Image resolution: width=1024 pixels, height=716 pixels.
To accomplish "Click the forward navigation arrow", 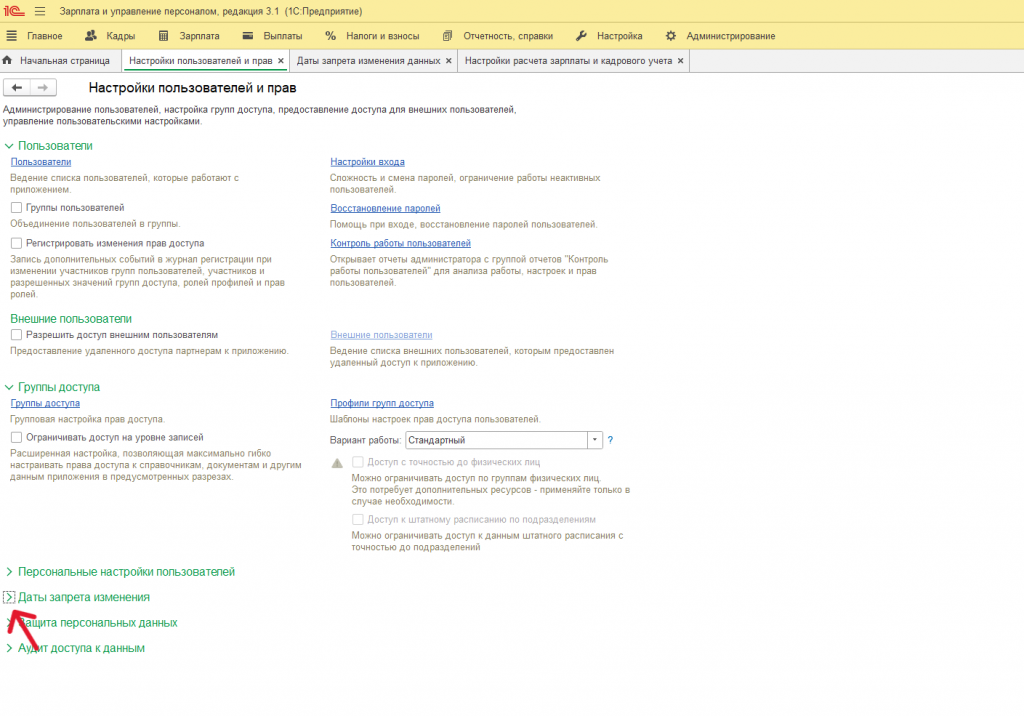I will [43, 88].
